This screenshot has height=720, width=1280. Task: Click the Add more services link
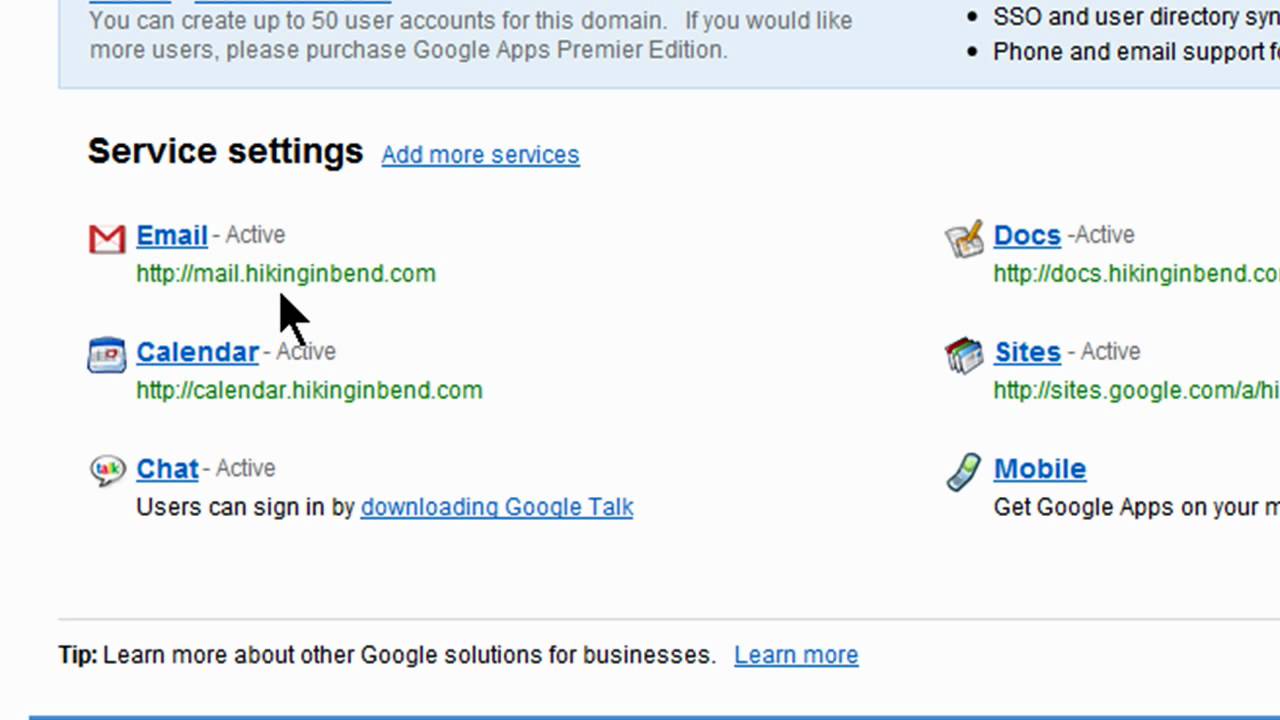point(480,155)
